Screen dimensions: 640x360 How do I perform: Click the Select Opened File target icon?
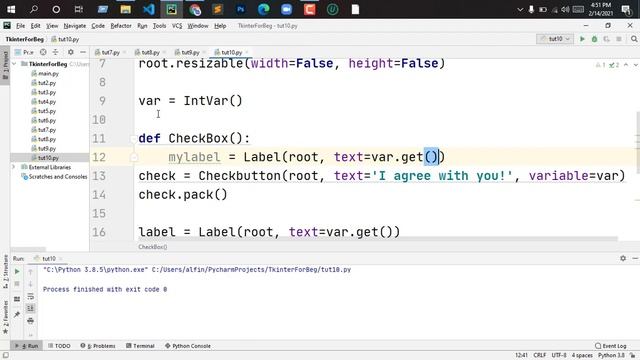coord(43,52)
